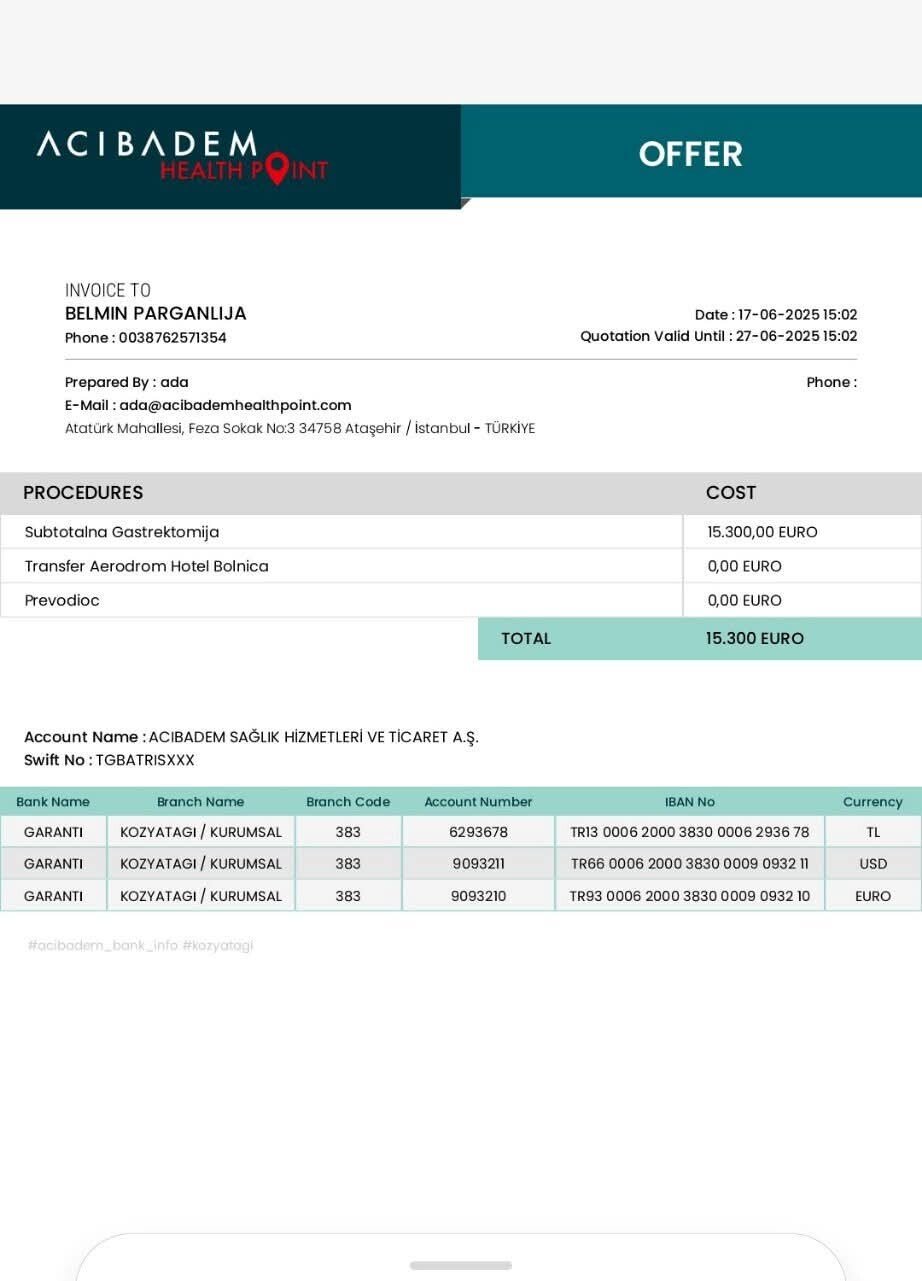Viewport: 922px width, 1281px height.
Task: Select the EURO currency IBAN number
Action: point(690,896)
